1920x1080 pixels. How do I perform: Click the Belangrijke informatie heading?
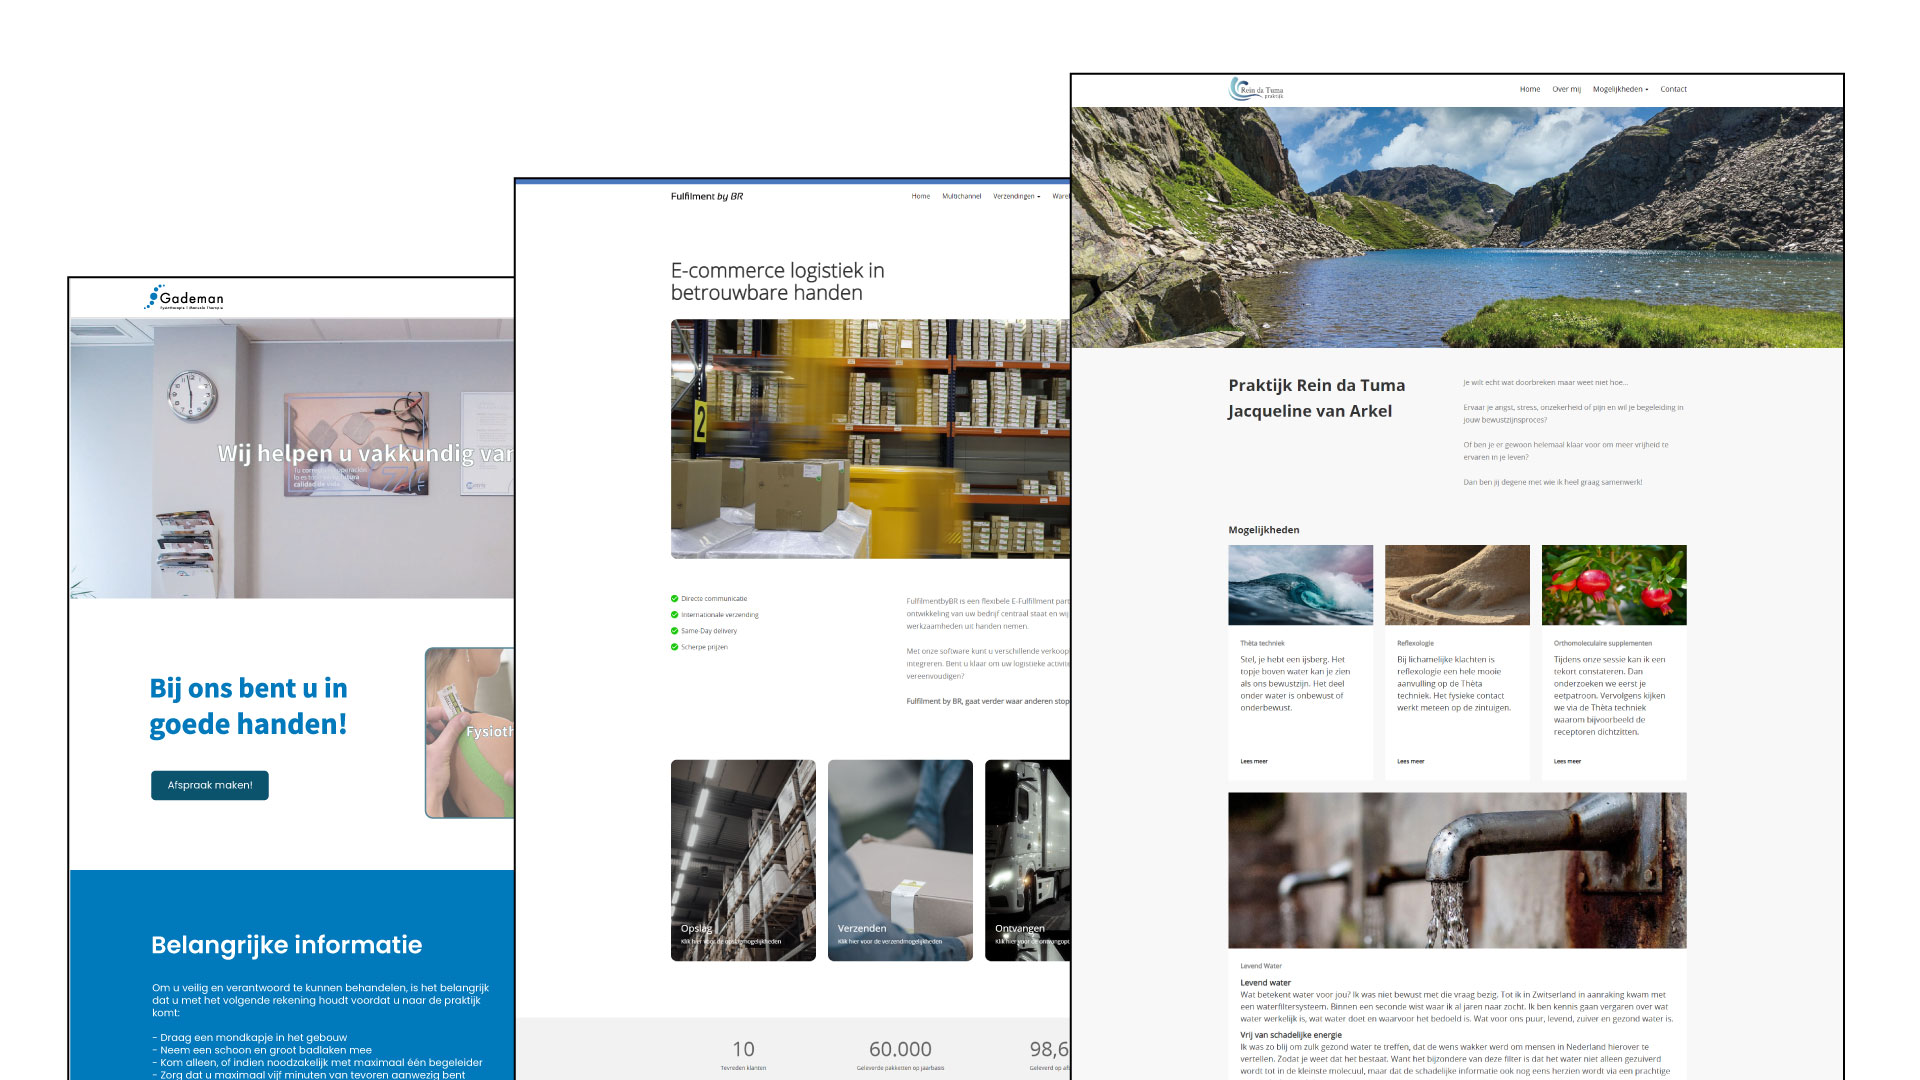[x=286, y=945]
